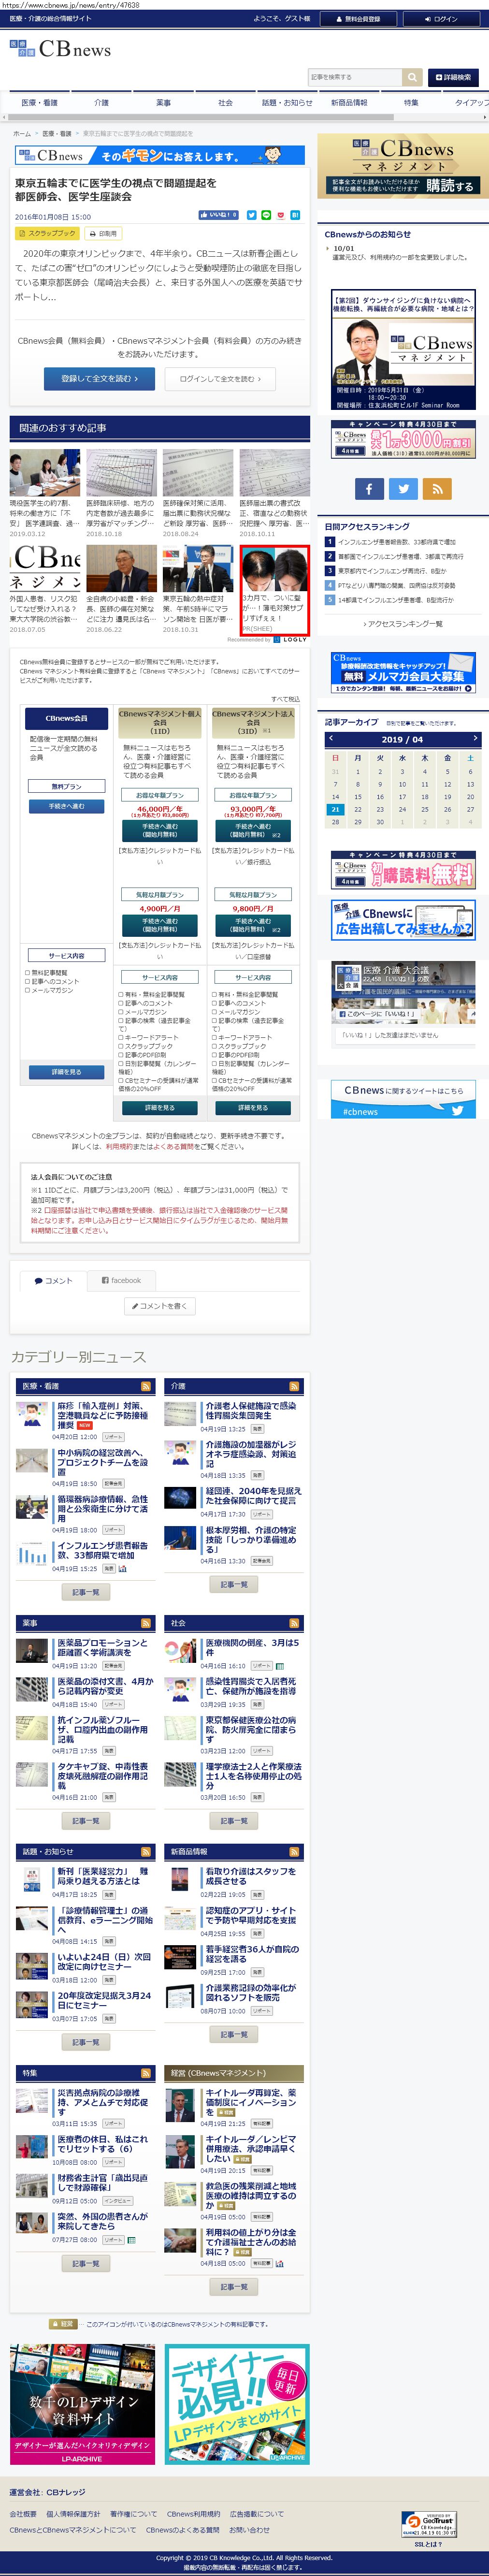
Task: Click the article's Facebook いいね button
Action: click(218, 215)
